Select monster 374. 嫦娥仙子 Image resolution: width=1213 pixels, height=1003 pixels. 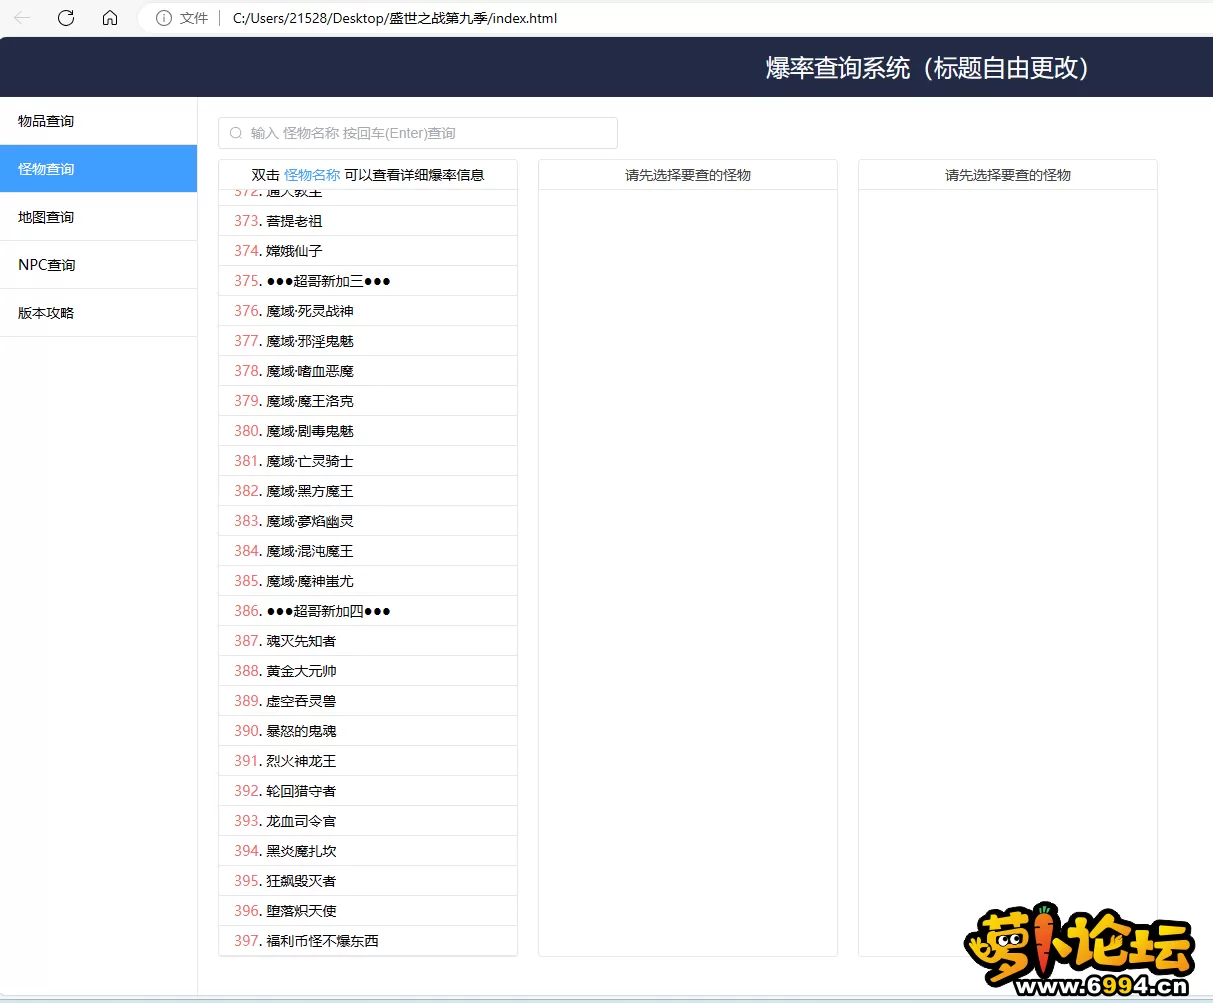coord(368,251)
